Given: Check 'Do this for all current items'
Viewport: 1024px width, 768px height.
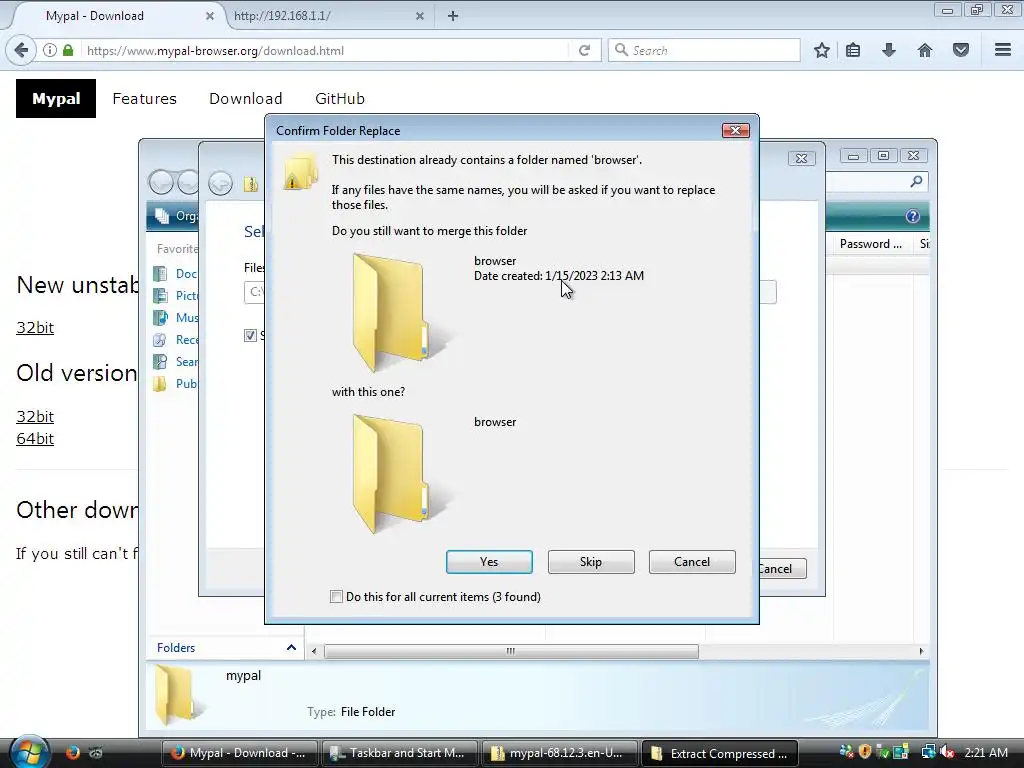Looking at the screenshot, I should (x=336, y=596).
